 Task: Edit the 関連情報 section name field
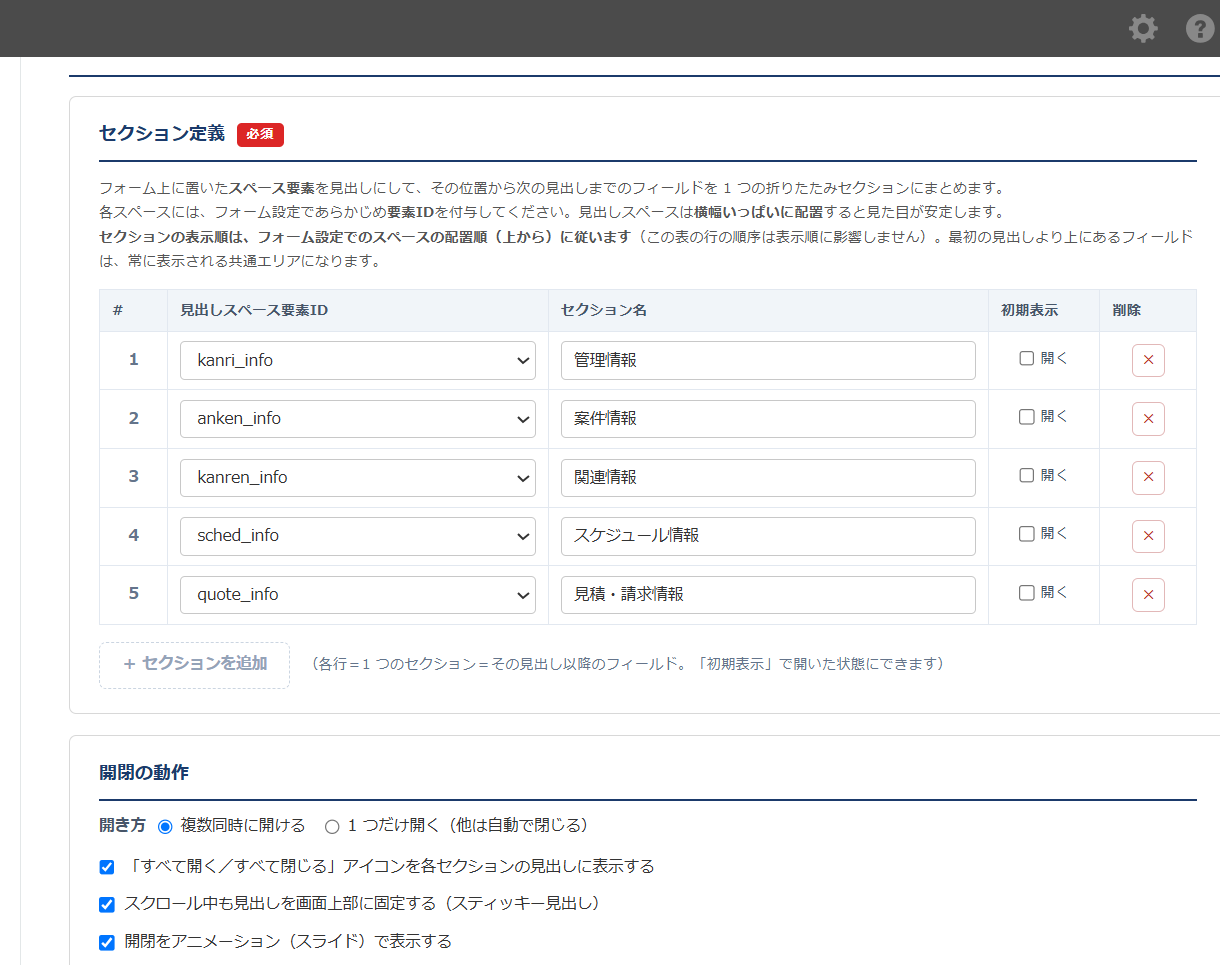[768, 478]
